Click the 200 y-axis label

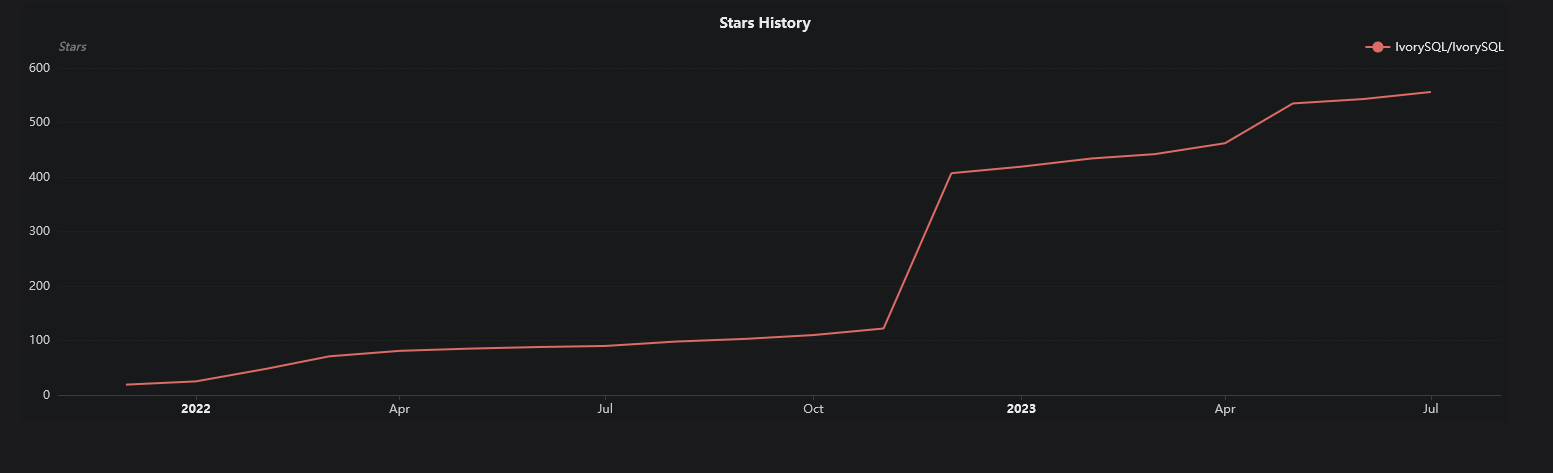point(40,286)
